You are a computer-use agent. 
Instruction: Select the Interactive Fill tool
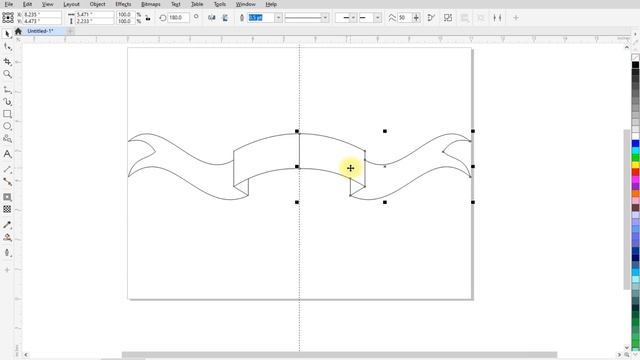pyautogui.click(x=7, y=237)
